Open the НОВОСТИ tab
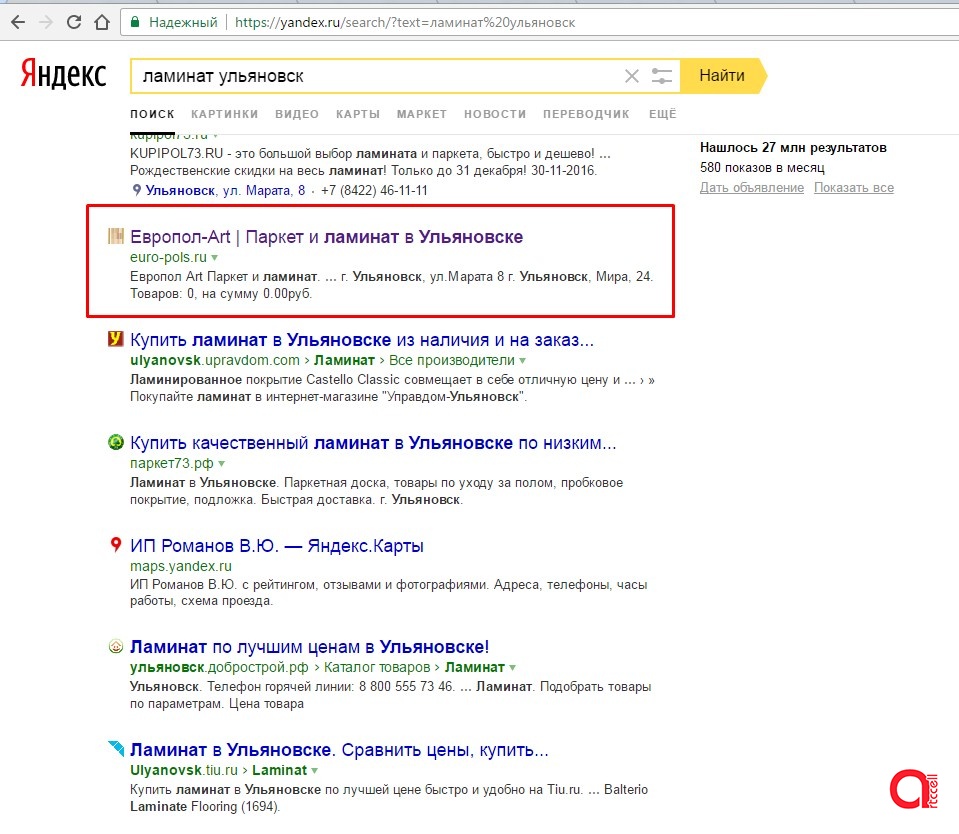 click(495, 114)
